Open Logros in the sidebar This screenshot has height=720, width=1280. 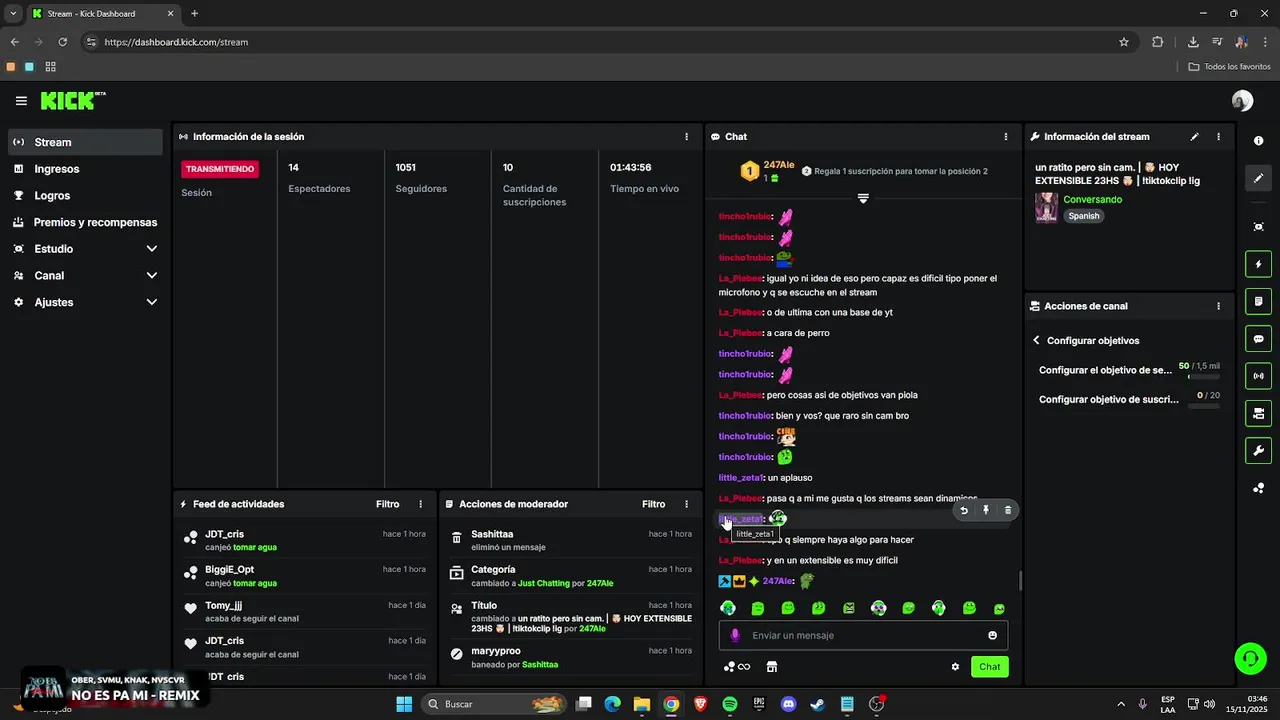(85, 196)
